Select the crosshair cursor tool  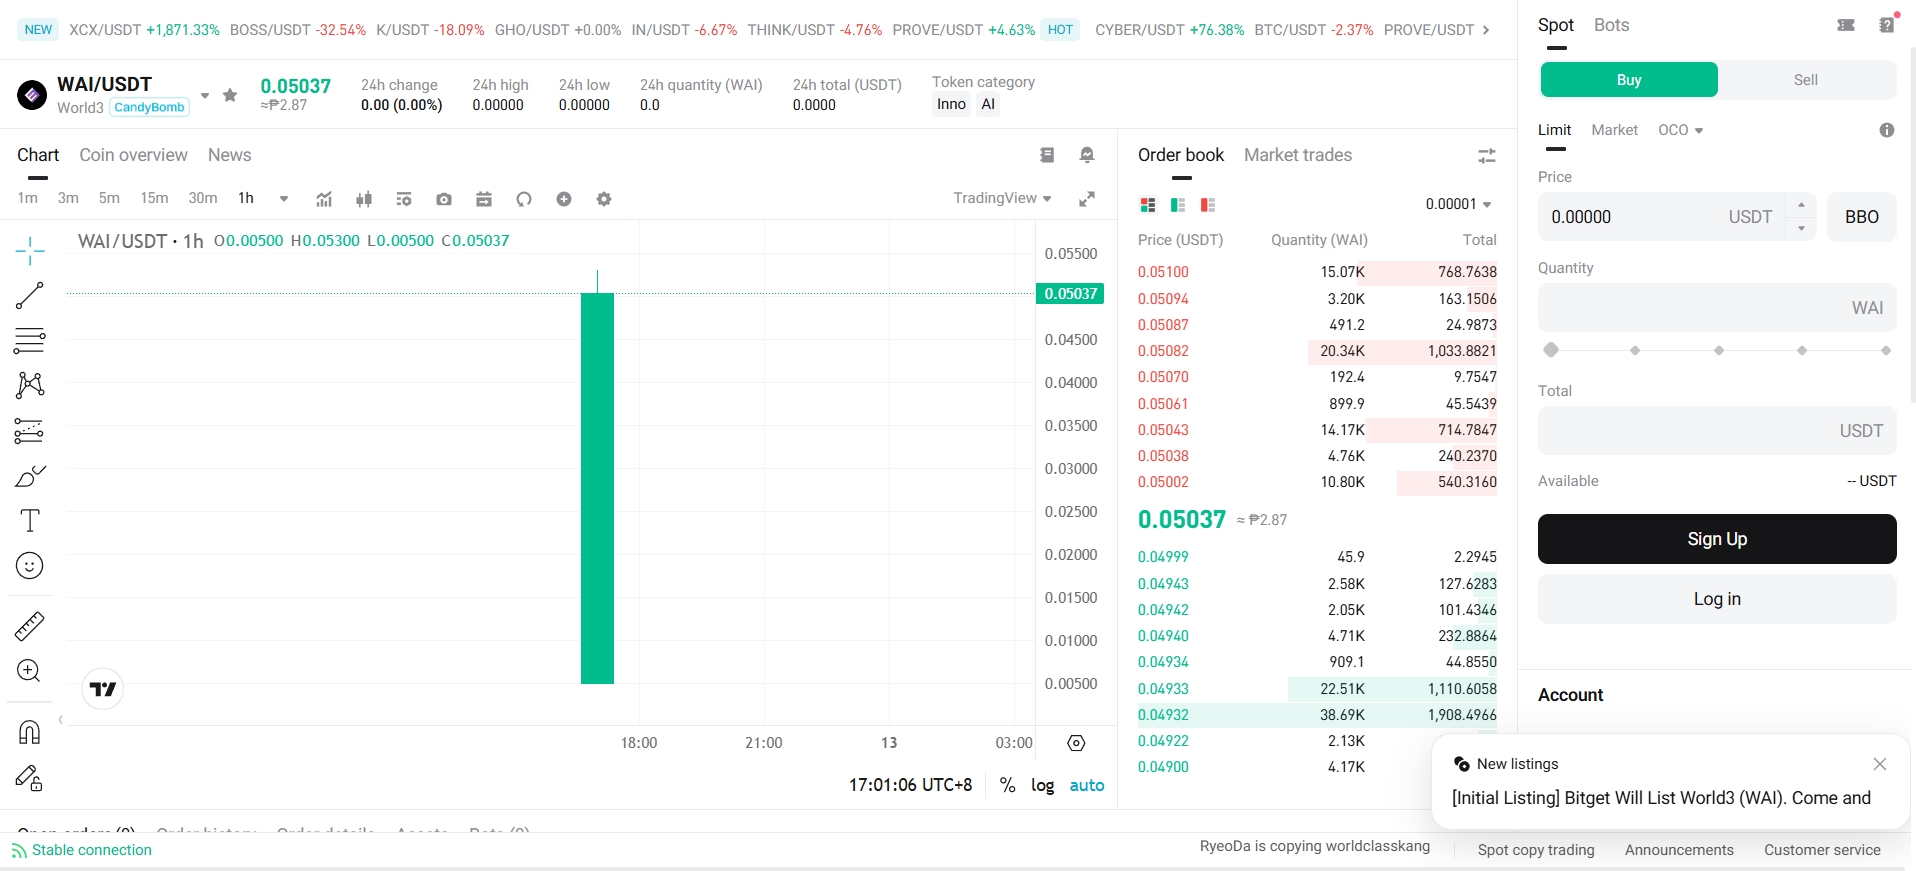click(x=30, y=251)
